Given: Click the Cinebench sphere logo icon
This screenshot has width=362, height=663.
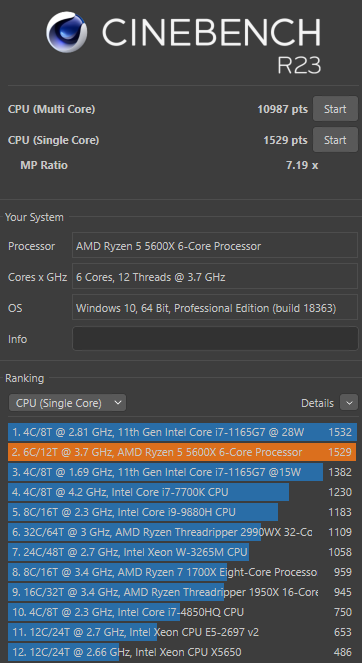Looking at the screenshot, I should click(67, 32).
